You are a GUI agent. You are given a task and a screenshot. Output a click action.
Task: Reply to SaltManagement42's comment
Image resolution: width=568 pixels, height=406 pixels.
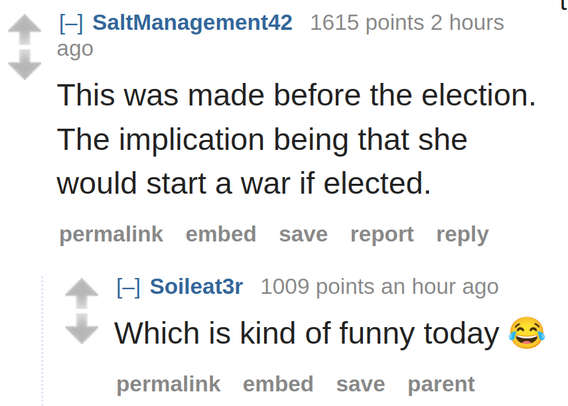coord(463,235)
